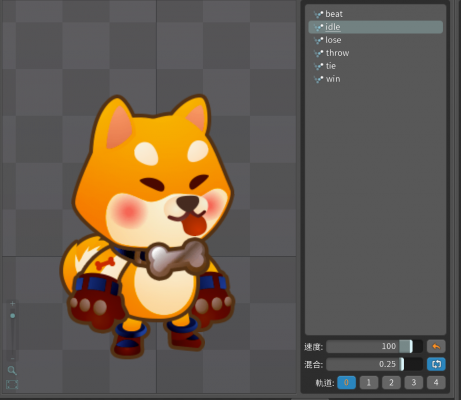Select track 1
Viewport: 461px width, 400px height.
point(369,382)
